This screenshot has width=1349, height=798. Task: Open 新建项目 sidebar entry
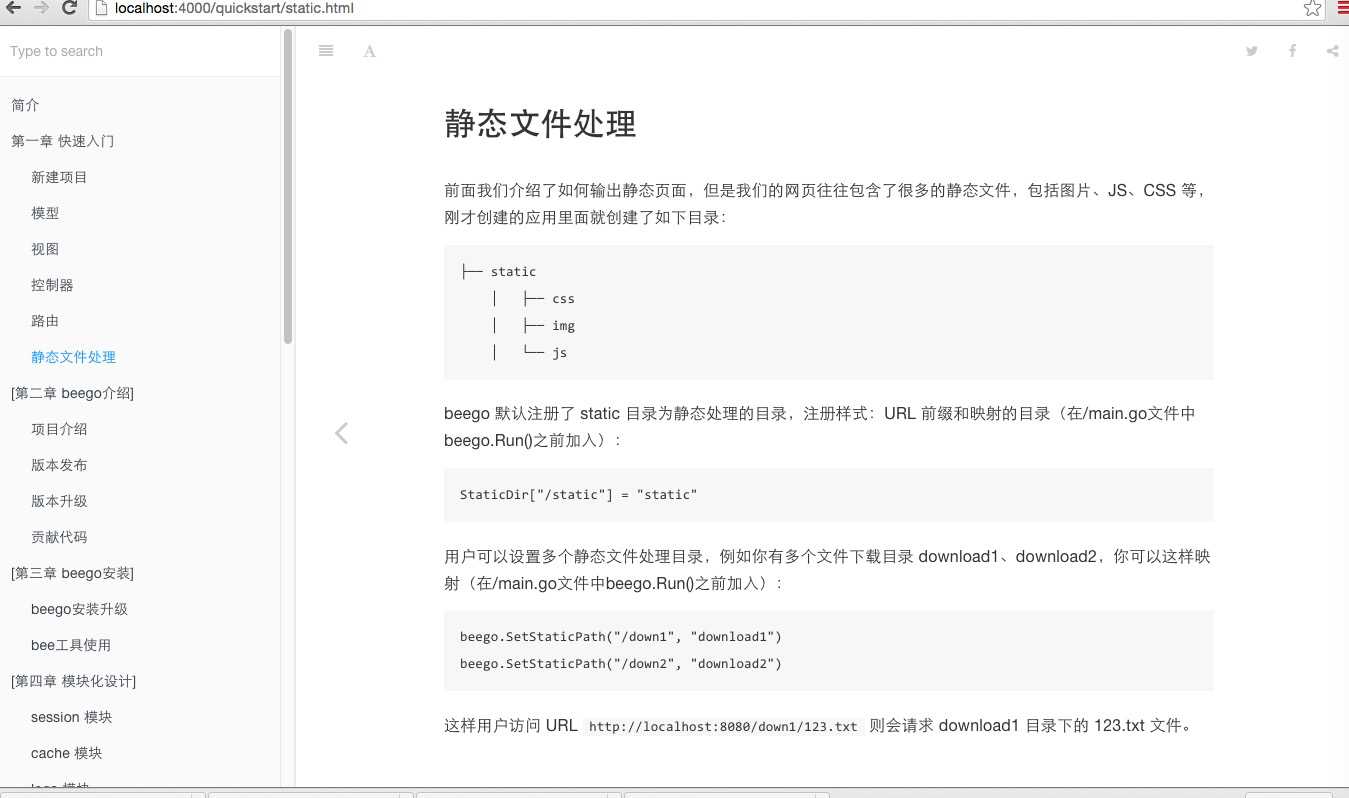pos(59,177)
